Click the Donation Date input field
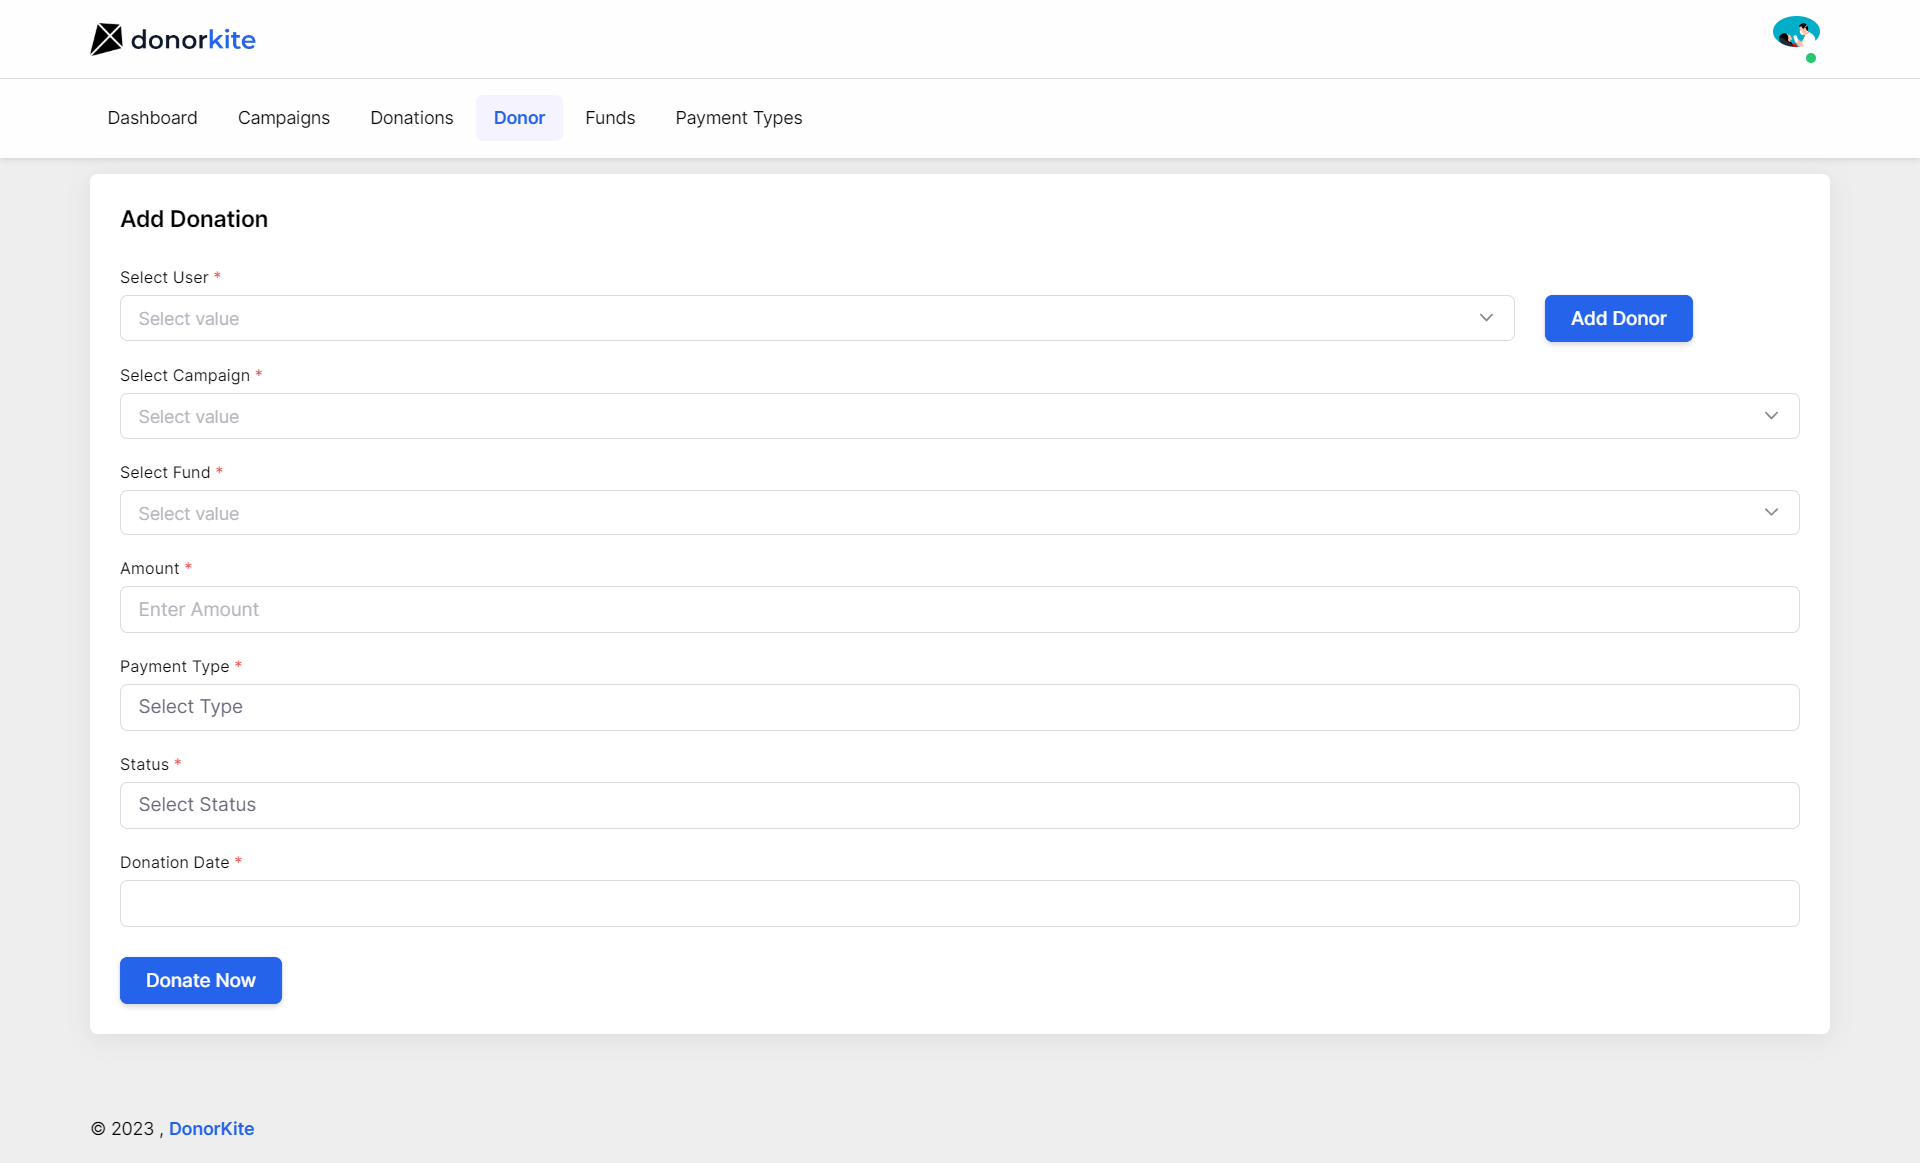This screenshot has height=1163, width=1920. point(959,903)
